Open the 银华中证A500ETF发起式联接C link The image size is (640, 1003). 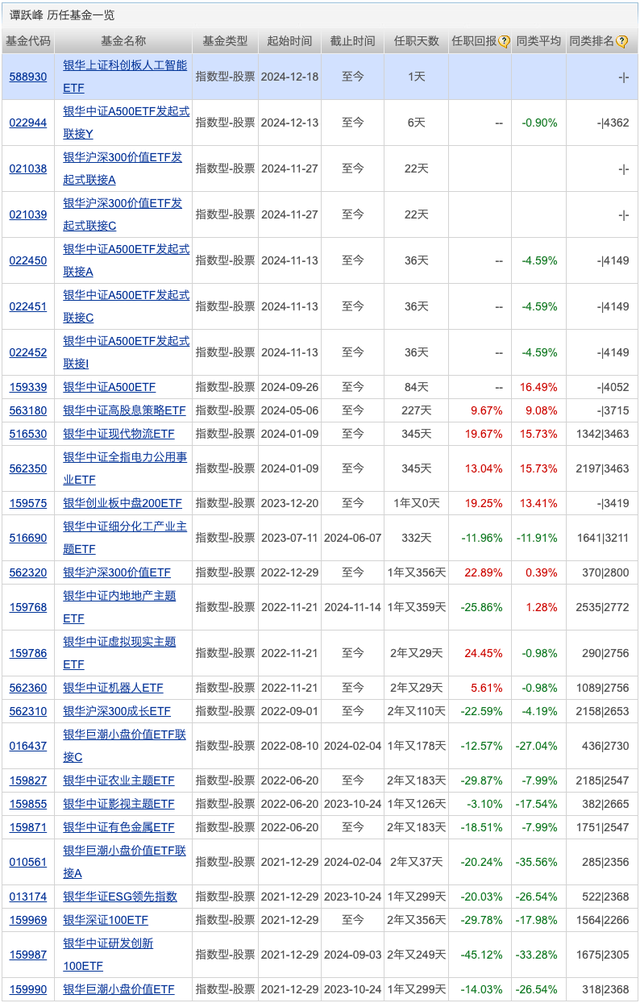point(126,307)
